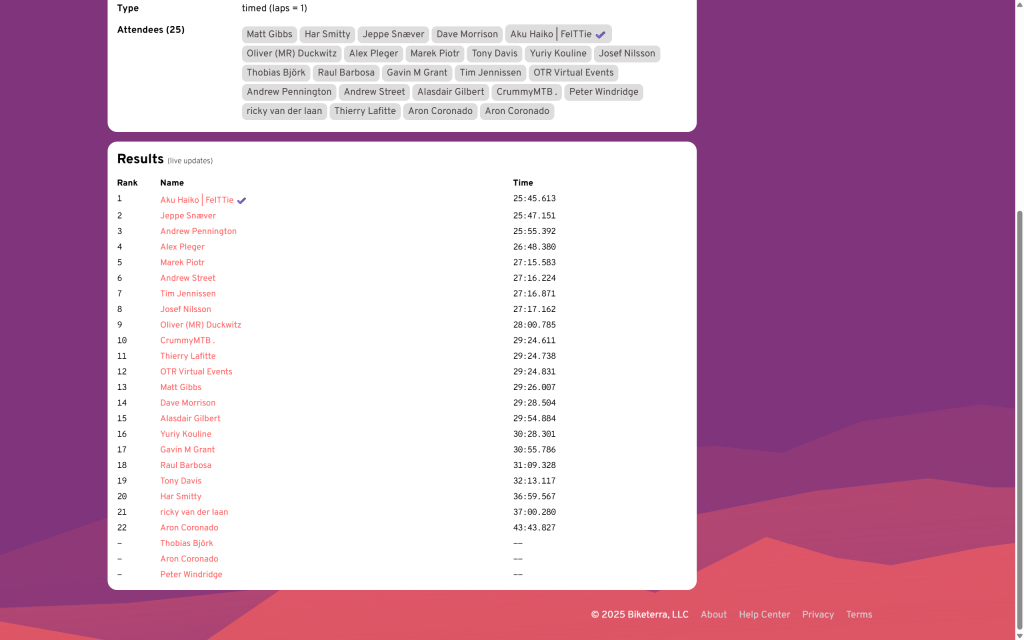The width and height of the screenshot is (1024, 640).
Task: Click verified checkmark beside Aku Haiko attendee tag
Action: click(x=601, y=34)
